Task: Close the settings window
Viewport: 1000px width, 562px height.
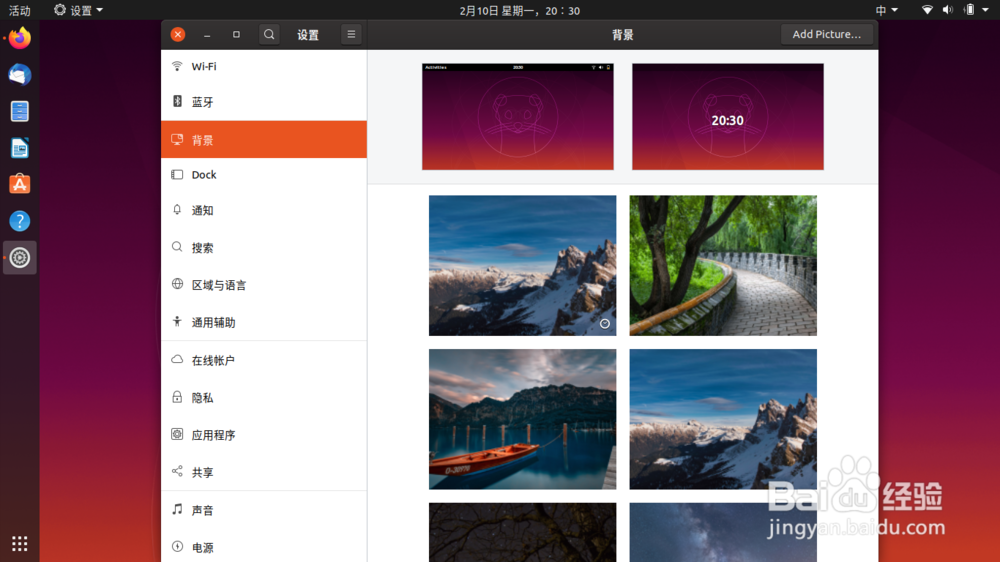Action: tap(178, 34)
